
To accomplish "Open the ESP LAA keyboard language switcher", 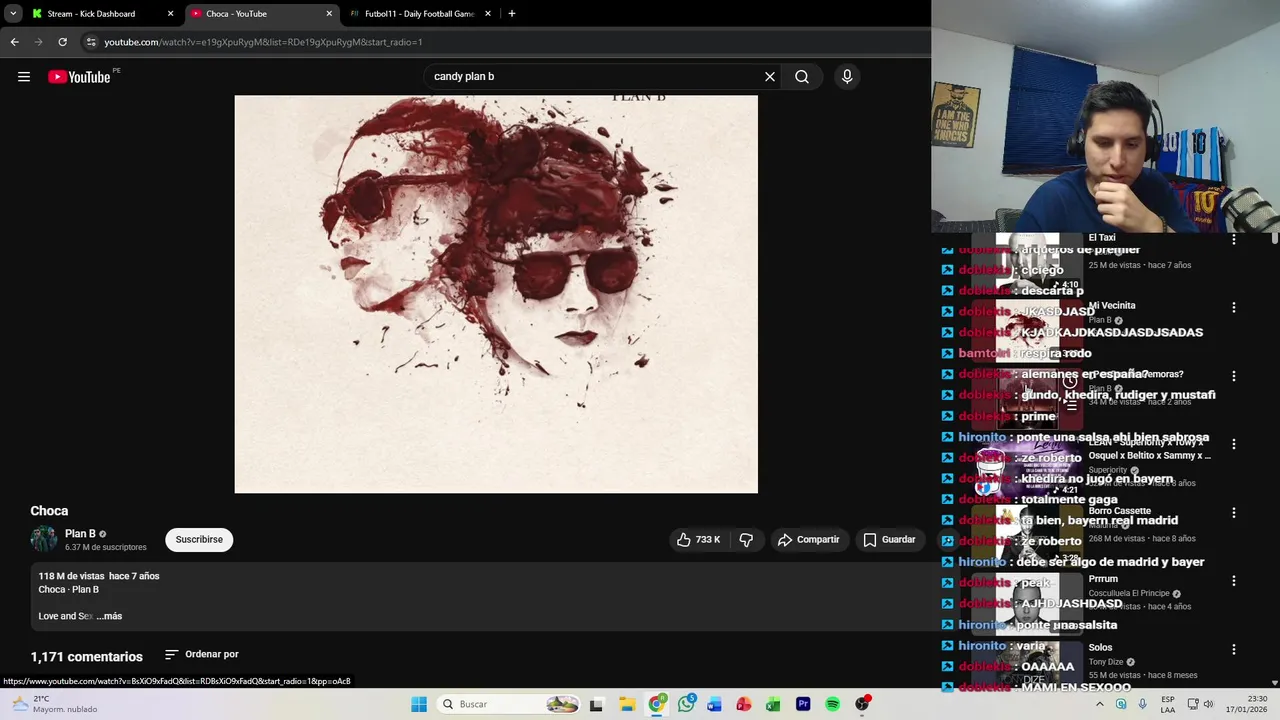I will pyautogui.click(x=1168, y=704).
